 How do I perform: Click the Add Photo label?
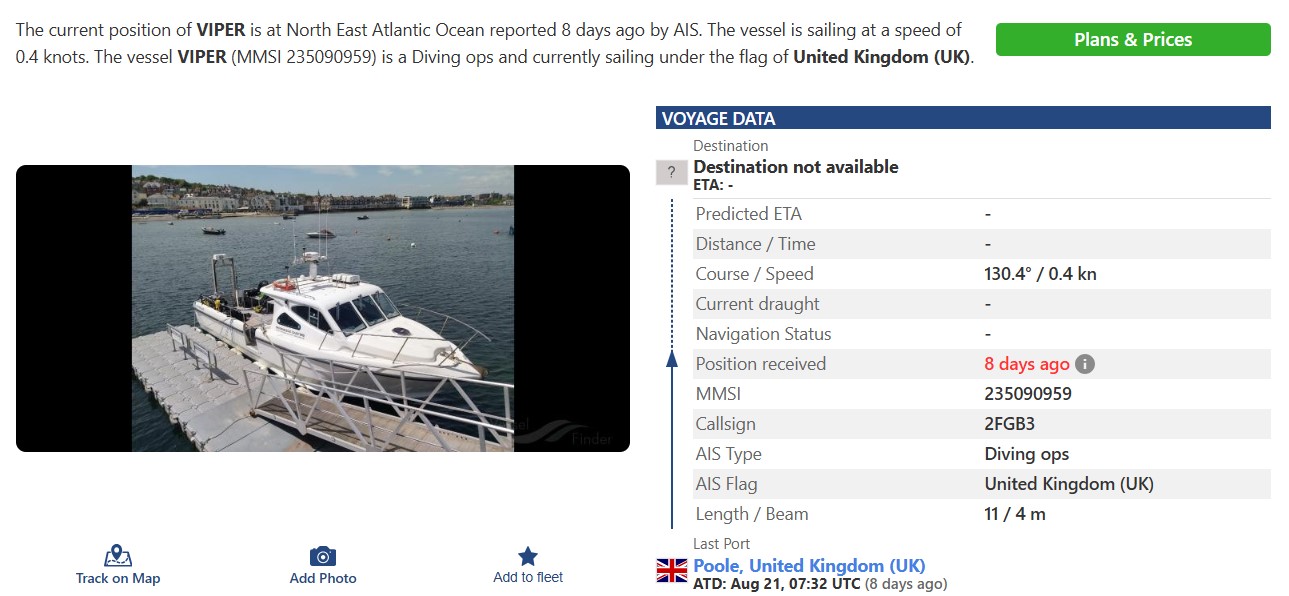(323, 578)
